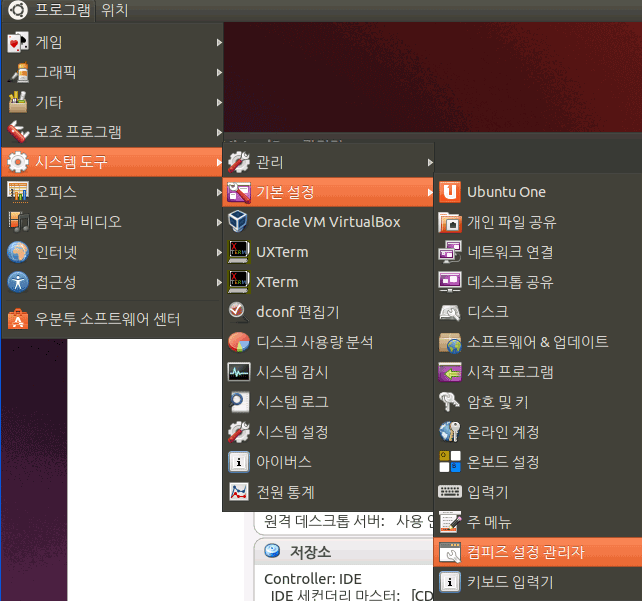
Task: Open 데스크톱 공유 menu entry
Action: (538, 282)
